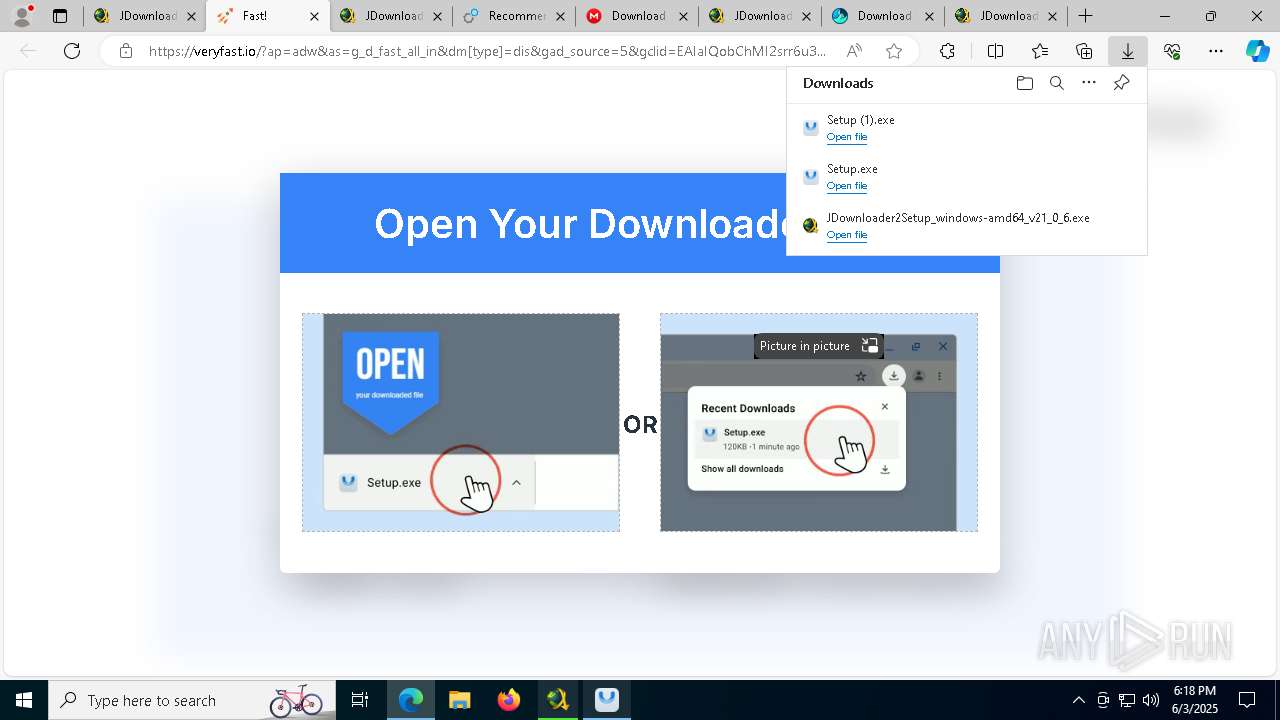Select Setup (1).exe download entry
This screenshot has width=1280, height=720.
click(x=966, y=128)
